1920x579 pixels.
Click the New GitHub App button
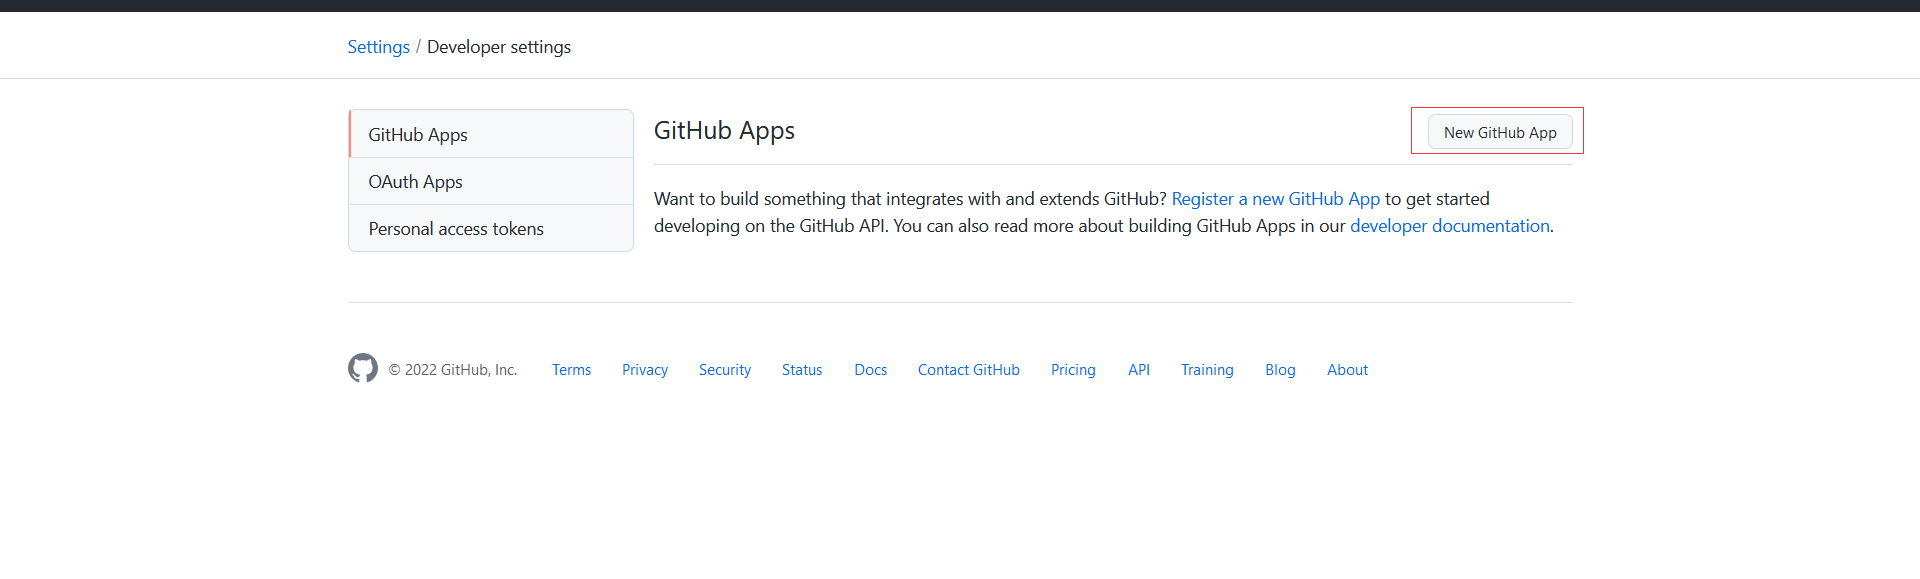[x=1500, y=132]
